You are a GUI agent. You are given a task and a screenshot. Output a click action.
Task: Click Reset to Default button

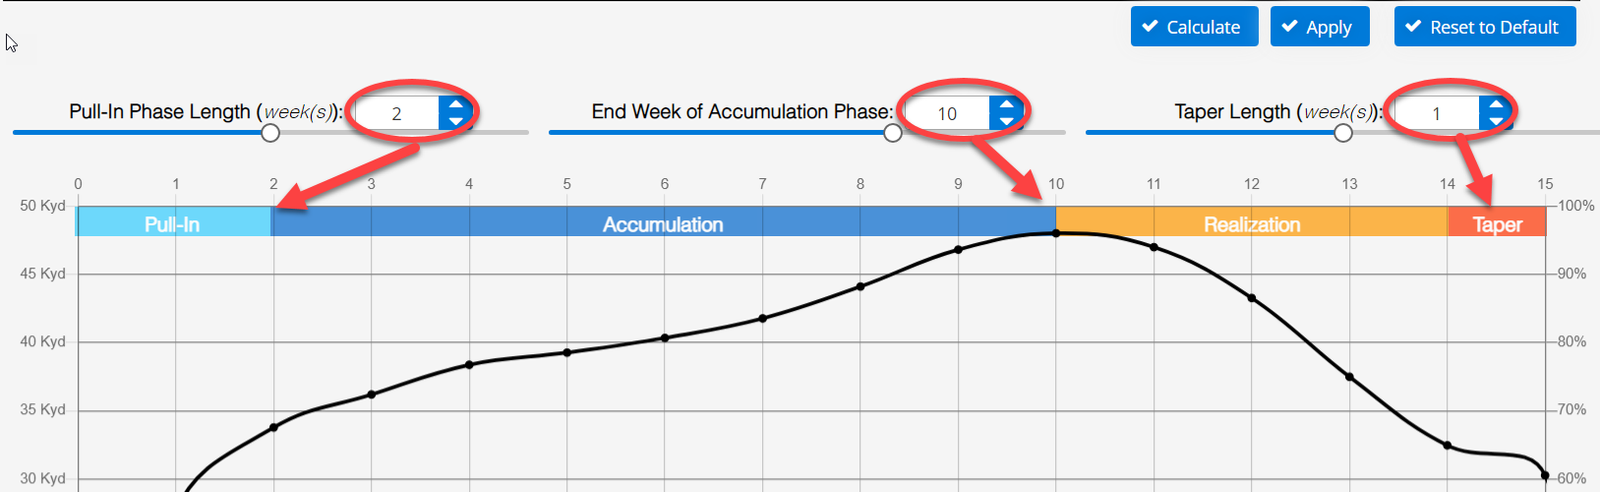tap(1484, 27)
